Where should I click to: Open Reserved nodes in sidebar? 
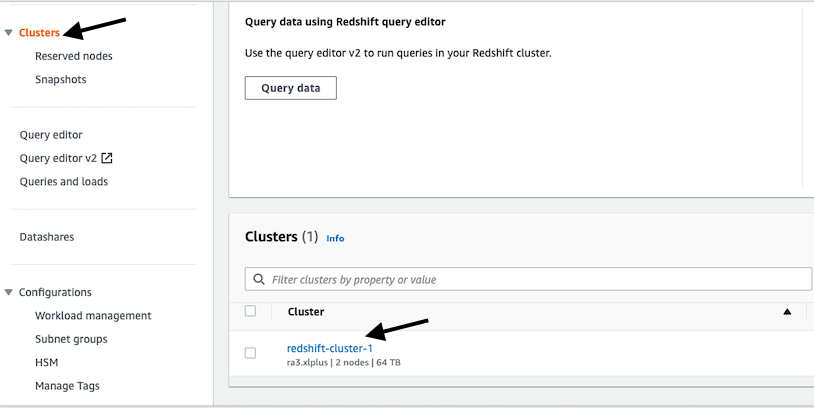click(73, 56)
